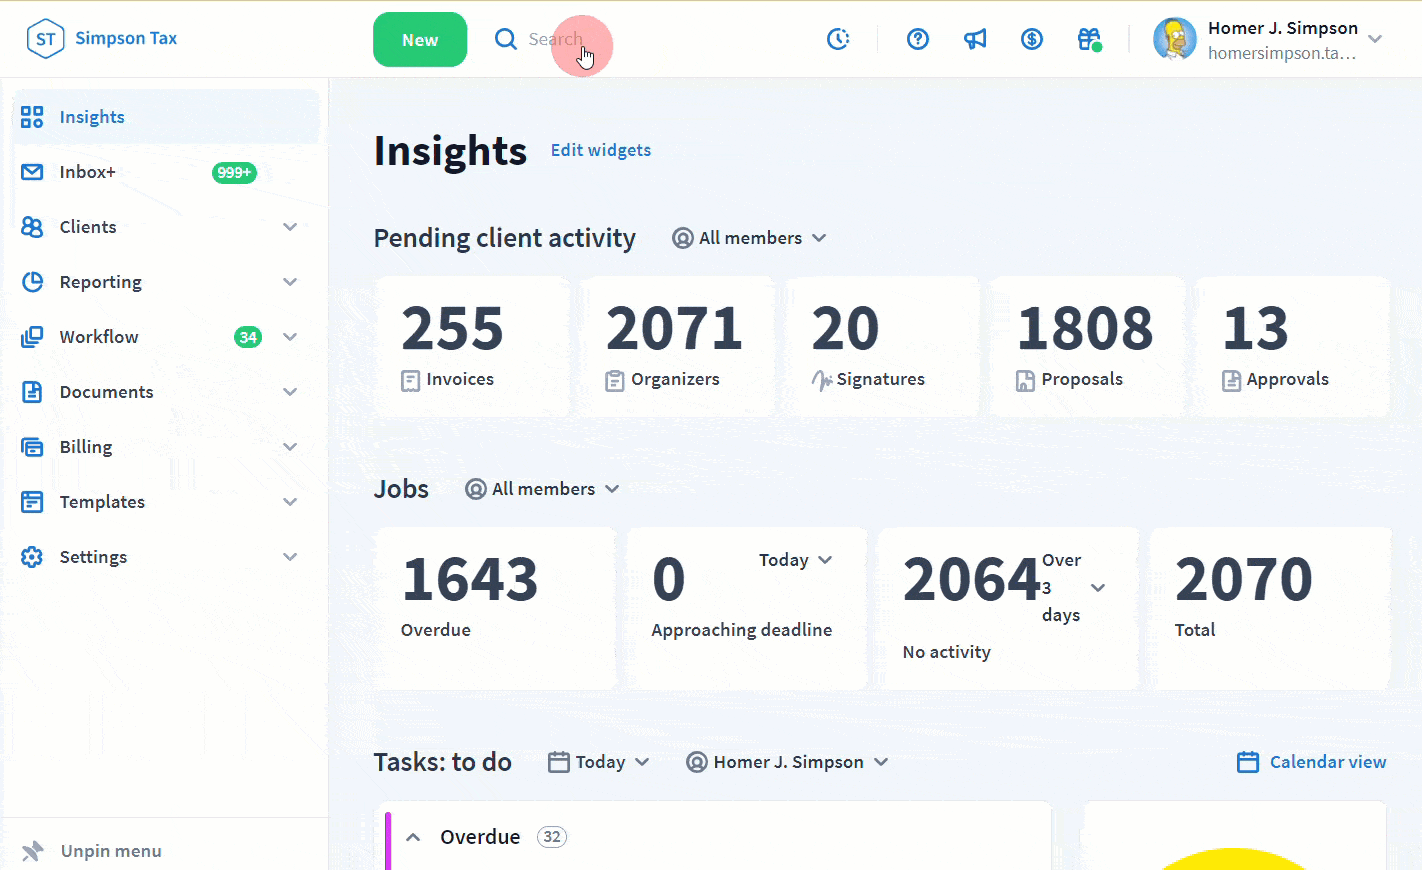This screenshot has width=1422, height=870.
Task: Open the 255 Invoices widget
Action: (473, 347)
